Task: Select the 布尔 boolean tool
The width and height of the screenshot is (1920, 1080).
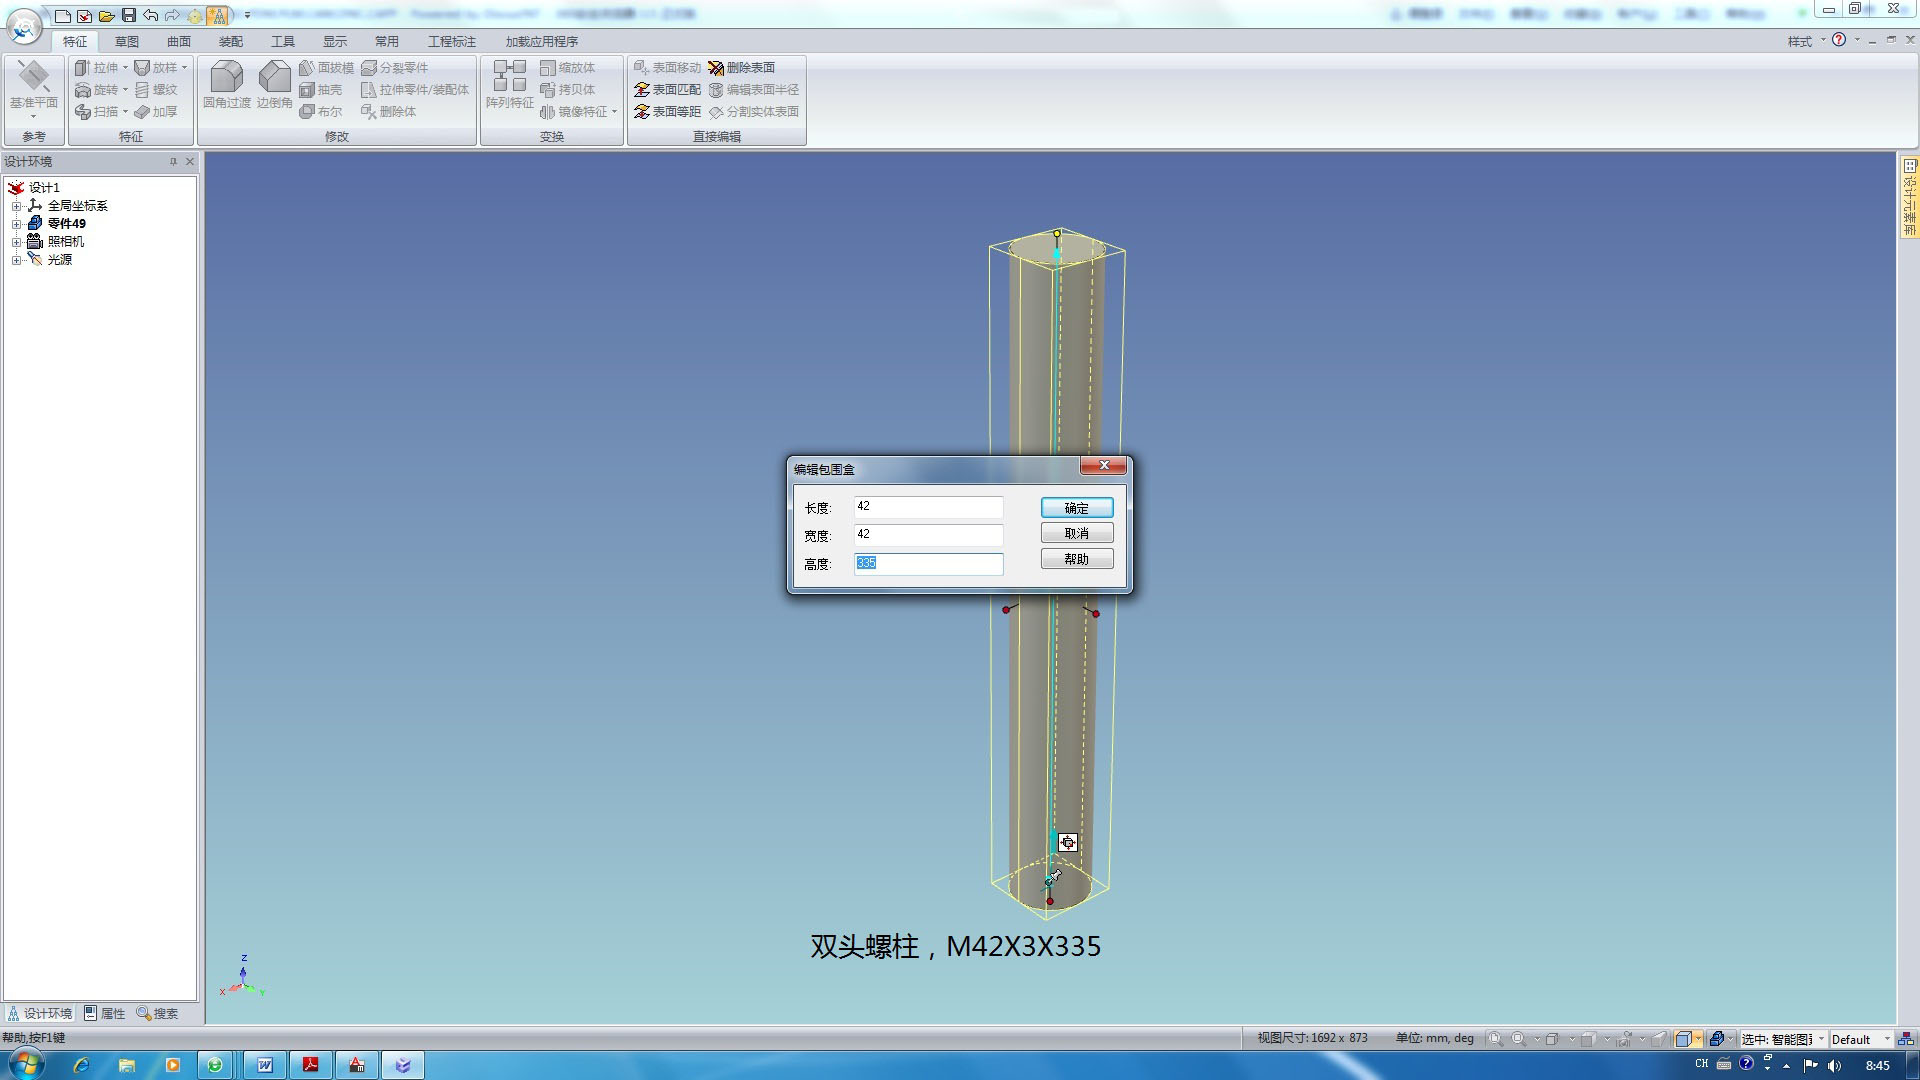Action: [320, 111]
